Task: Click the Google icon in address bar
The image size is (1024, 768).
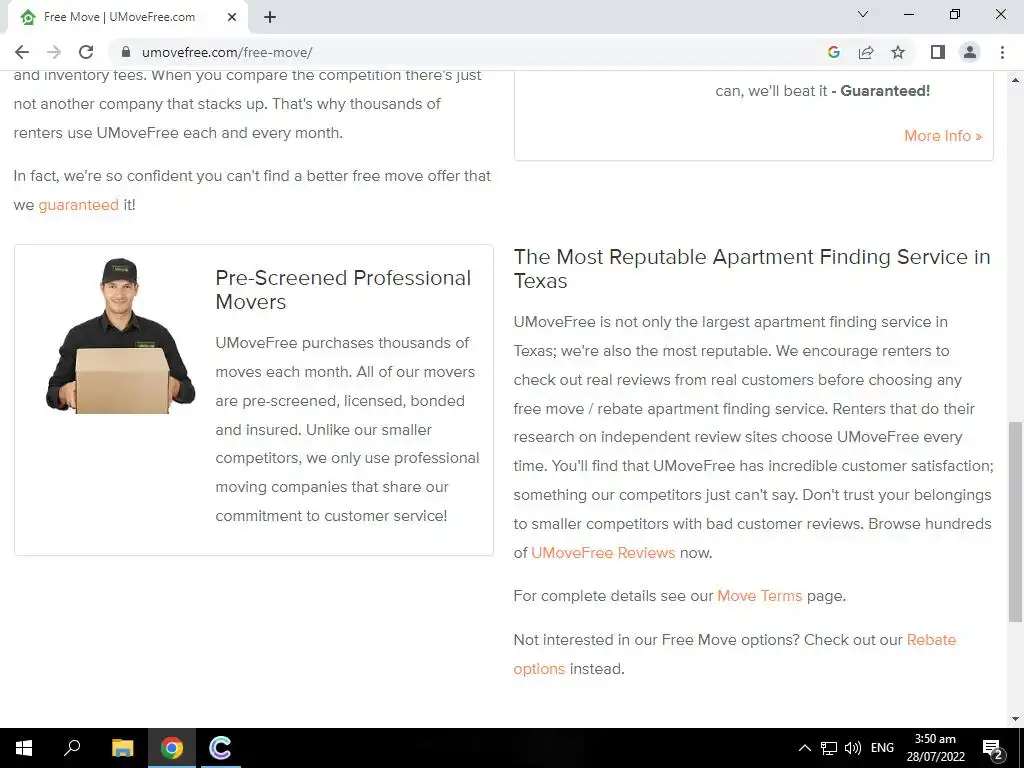Action: [833, 52]
